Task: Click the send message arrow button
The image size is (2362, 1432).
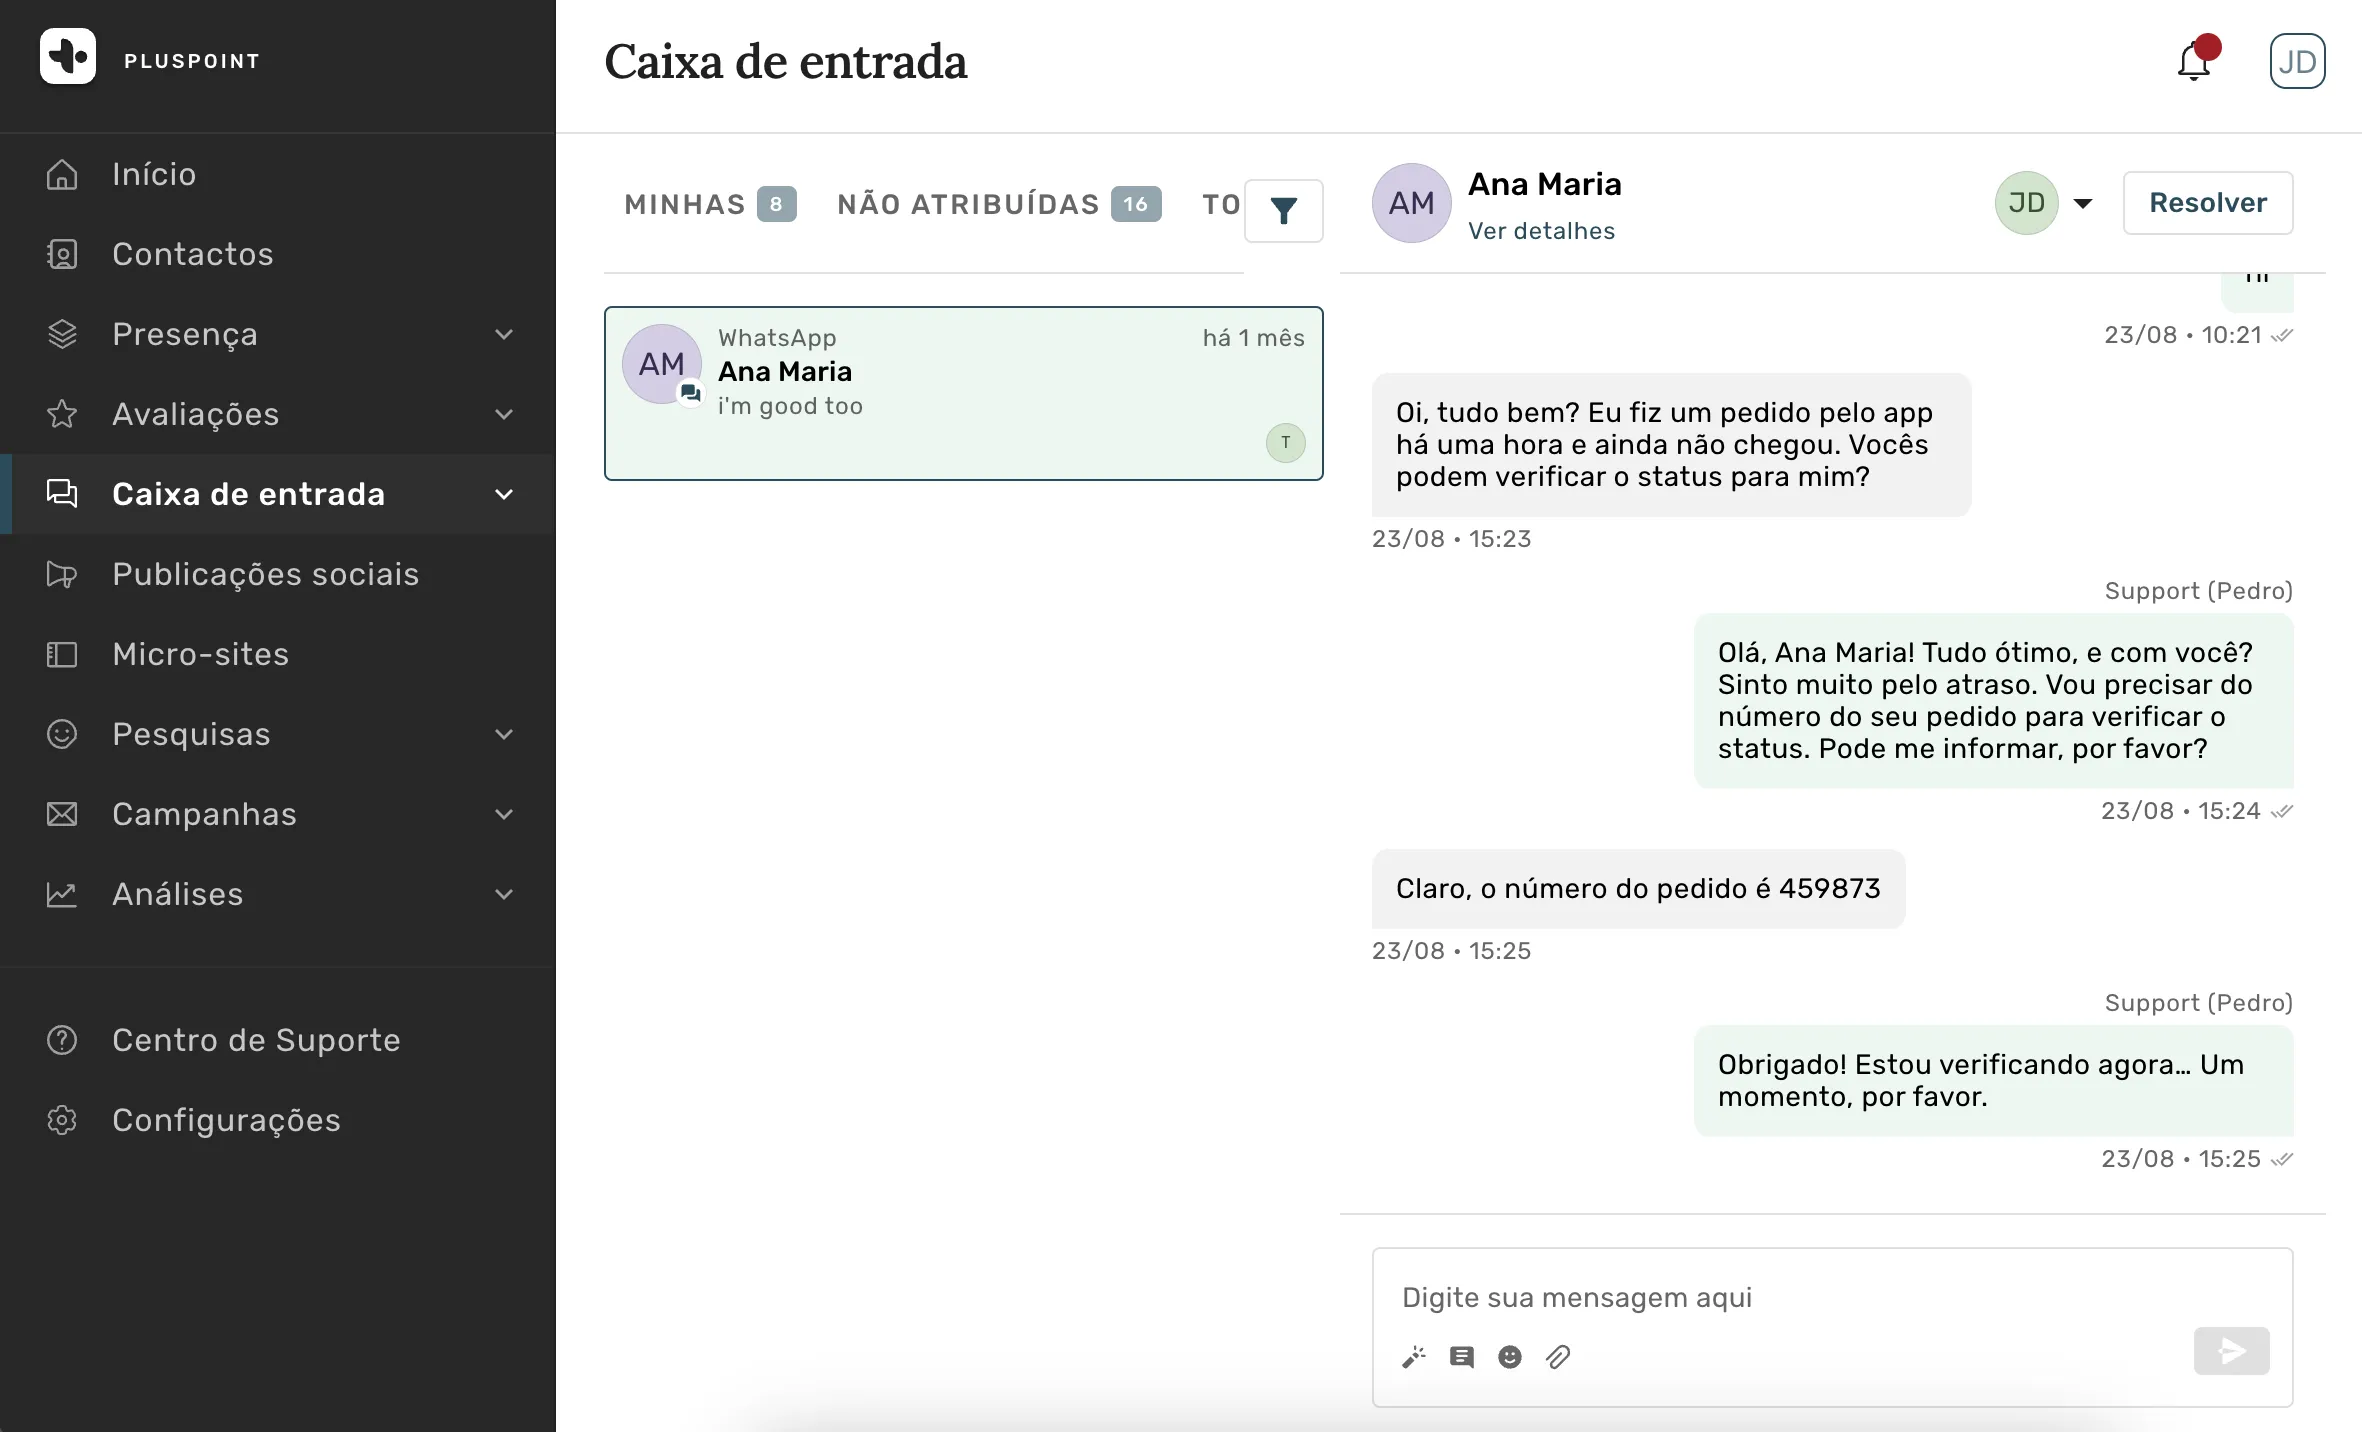Action: click(x=2232, y=1351)
